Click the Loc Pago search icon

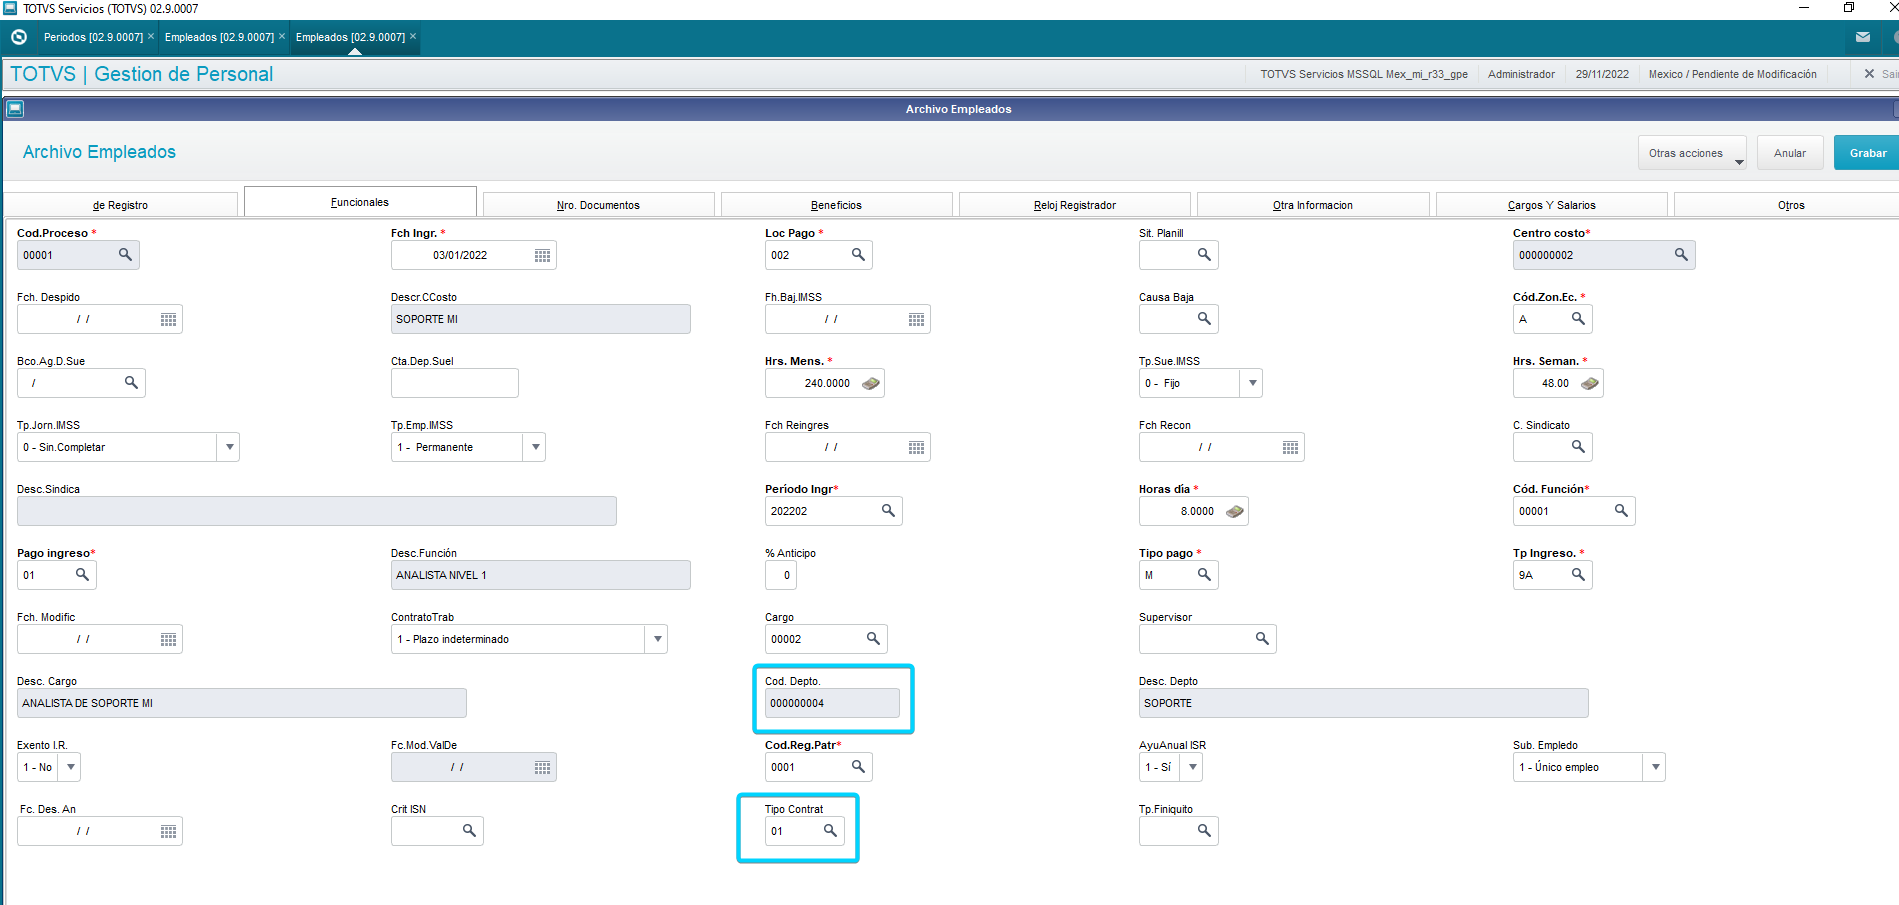point(858,255)
